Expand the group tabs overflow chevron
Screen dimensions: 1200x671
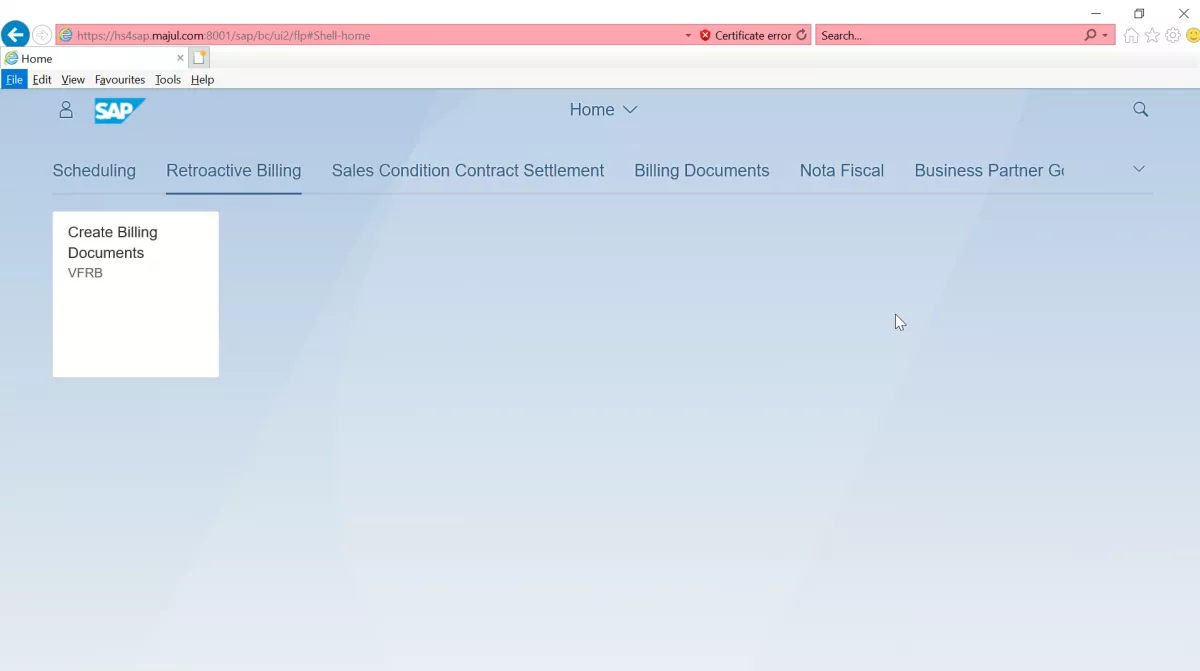1138,169
